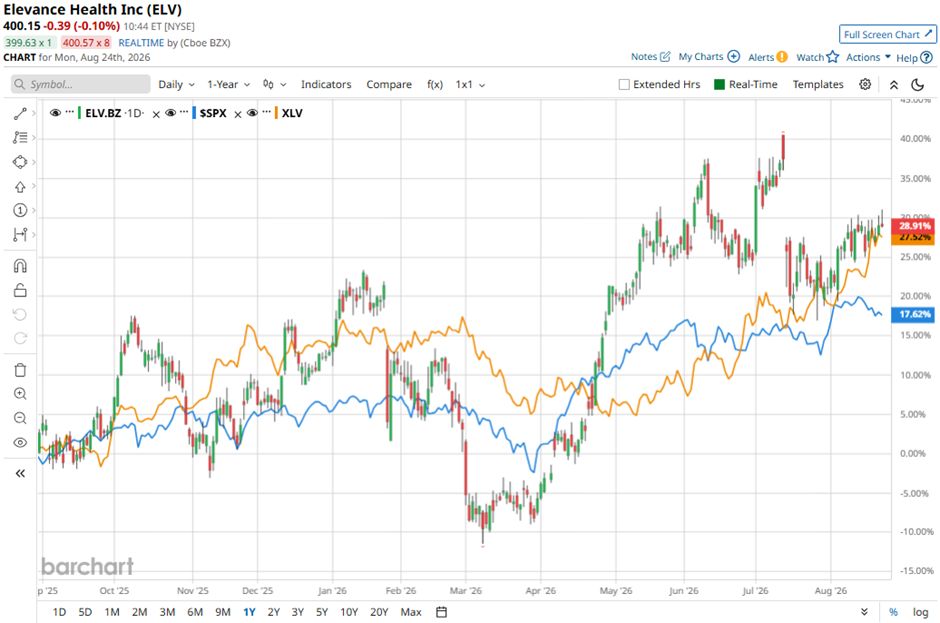Open the Daily interval dropdown

coord(176,85)
